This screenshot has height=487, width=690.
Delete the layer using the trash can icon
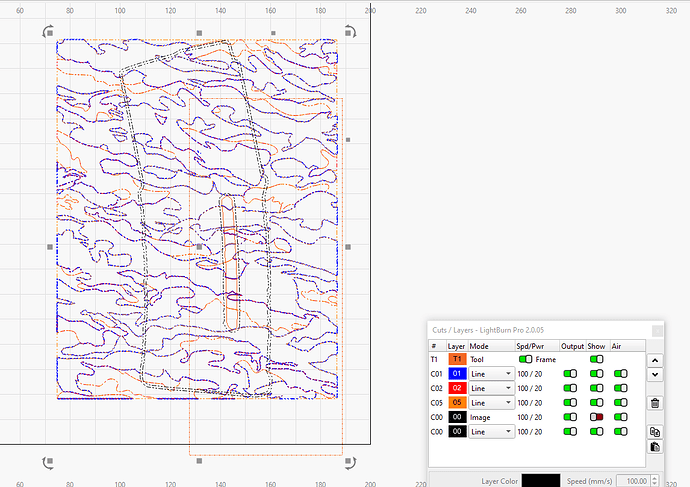655,403
